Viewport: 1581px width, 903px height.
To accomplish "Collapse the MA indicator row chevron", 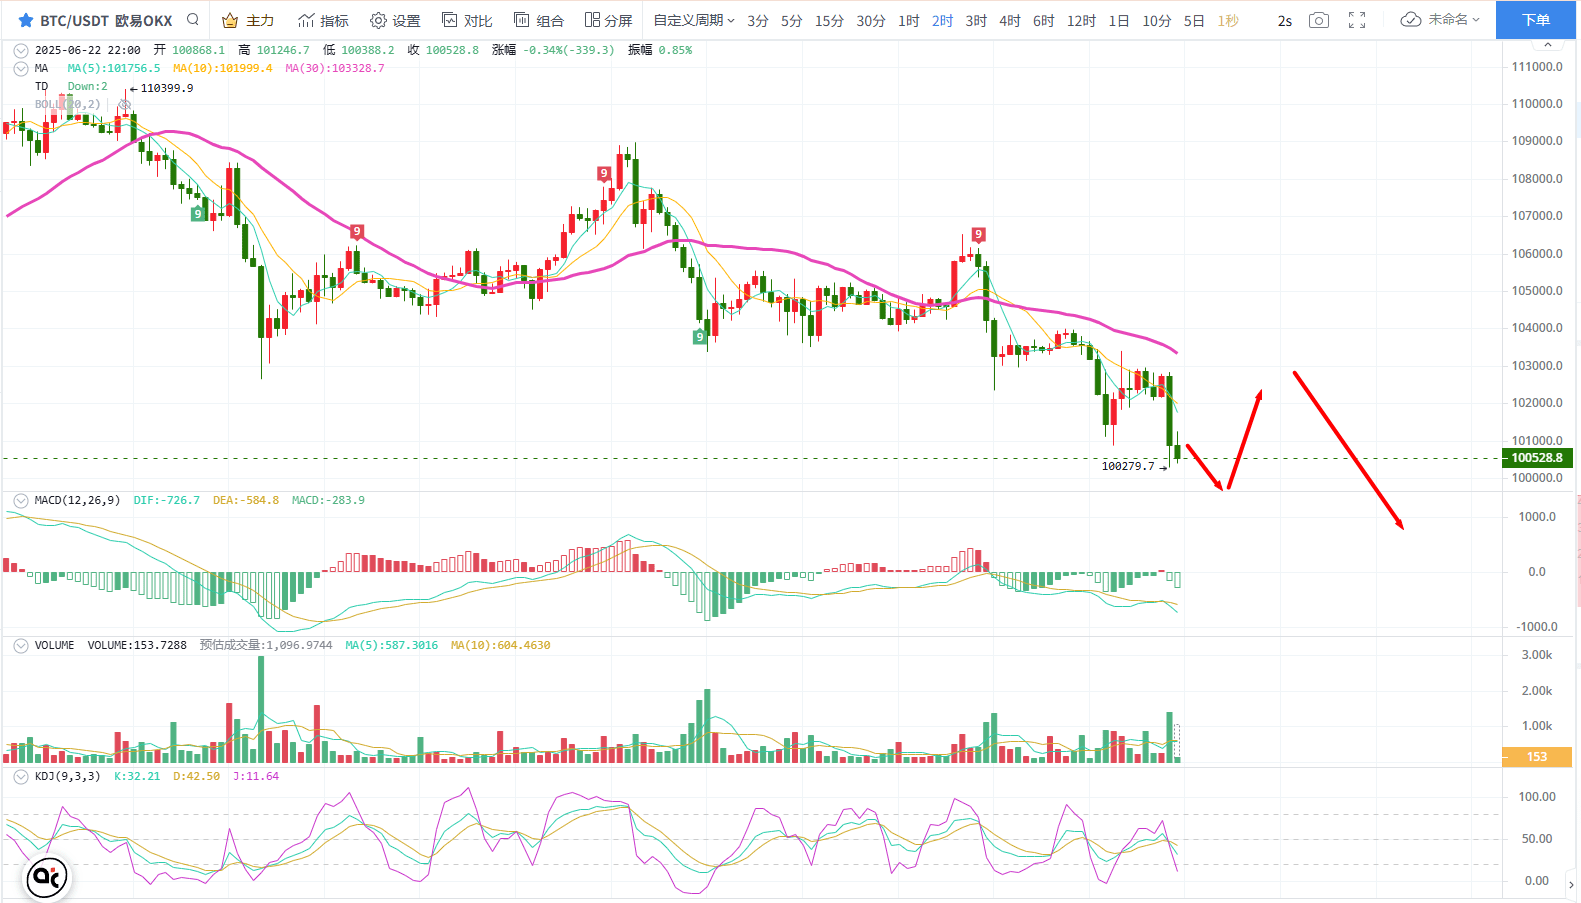I will pyautogui.click(x=21, y=68).
